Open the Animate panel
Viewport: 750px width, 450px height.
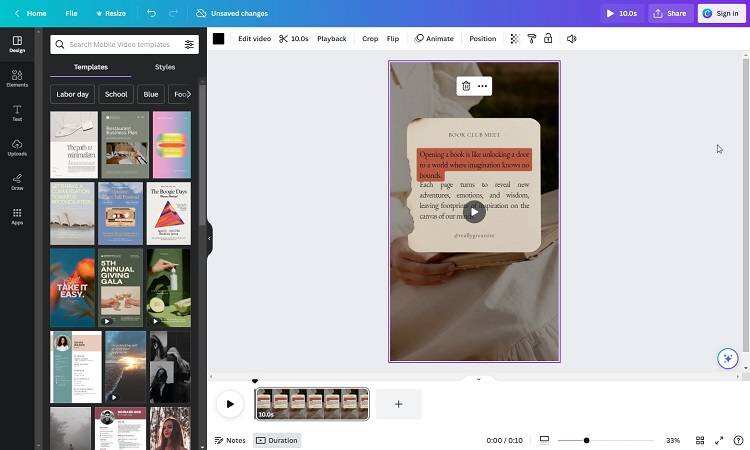tap(434, 39)
